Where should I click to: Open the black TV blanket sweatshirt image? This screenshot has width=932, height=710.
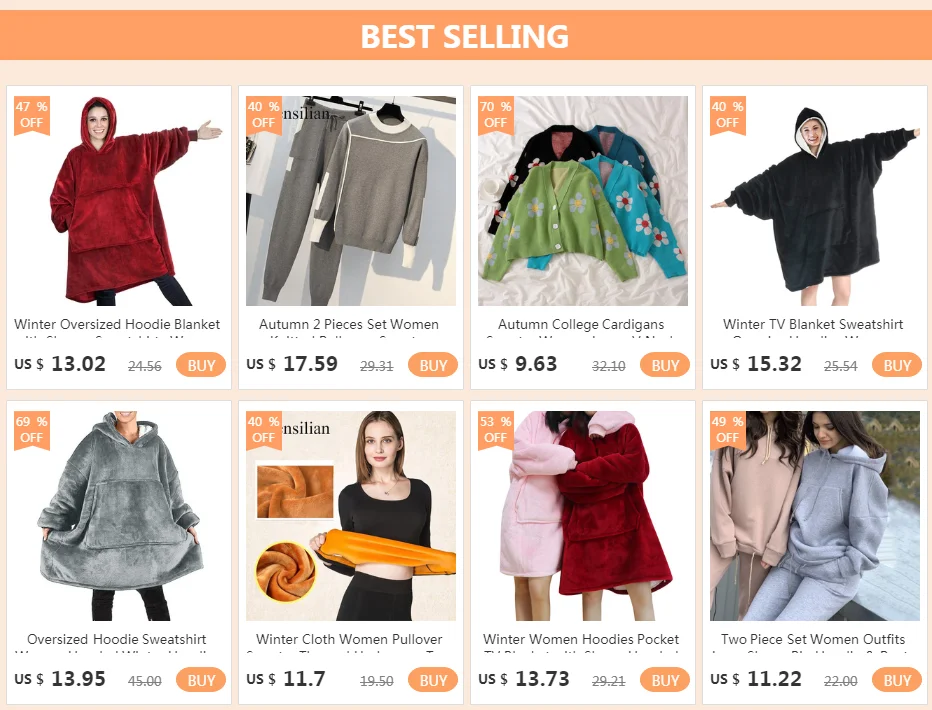pos(815,201)
